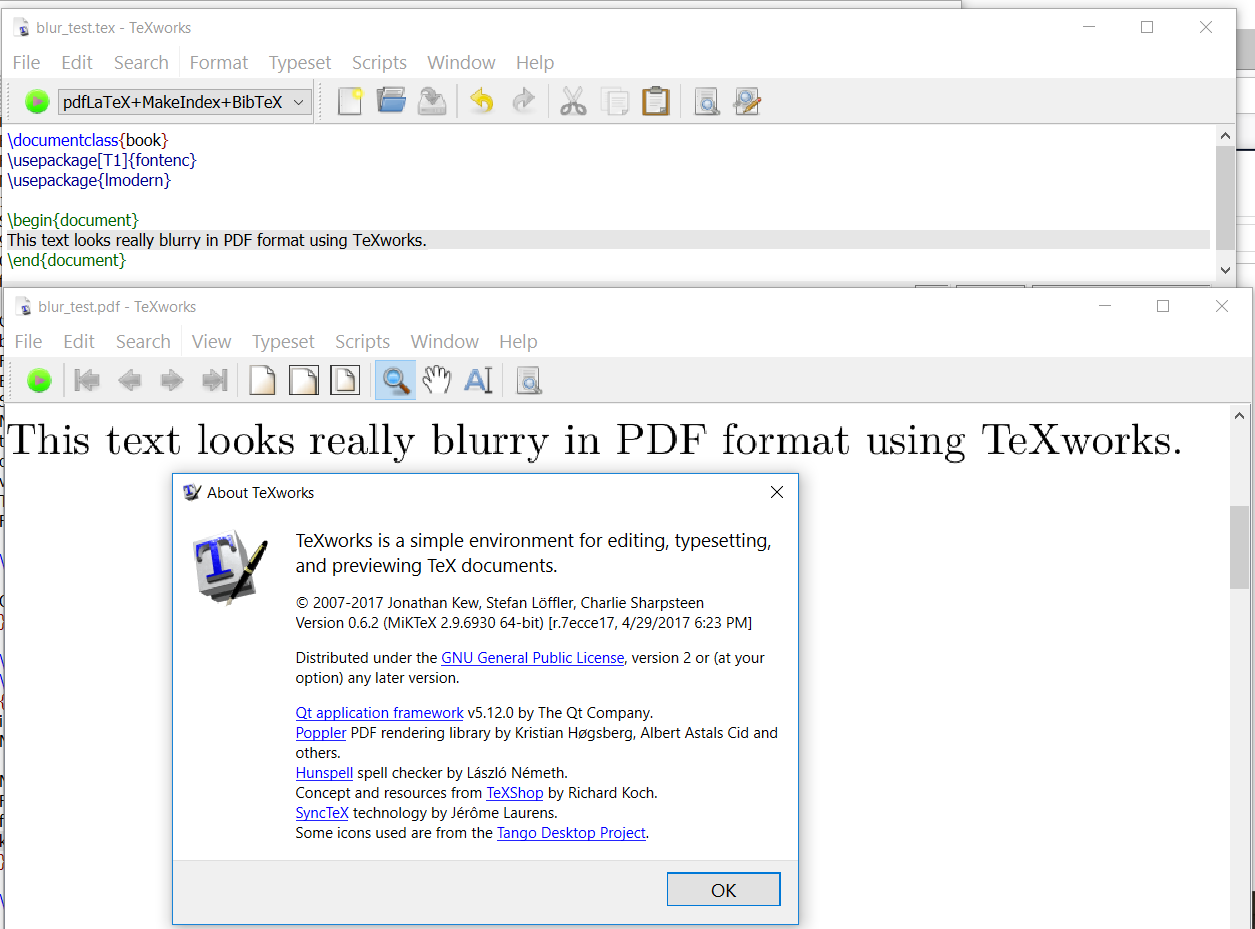Image resolution: width=1255 pixels, height=929 pixels.
Task: Open the File menu in blur_test.pdf window
Action: point(29,341)
